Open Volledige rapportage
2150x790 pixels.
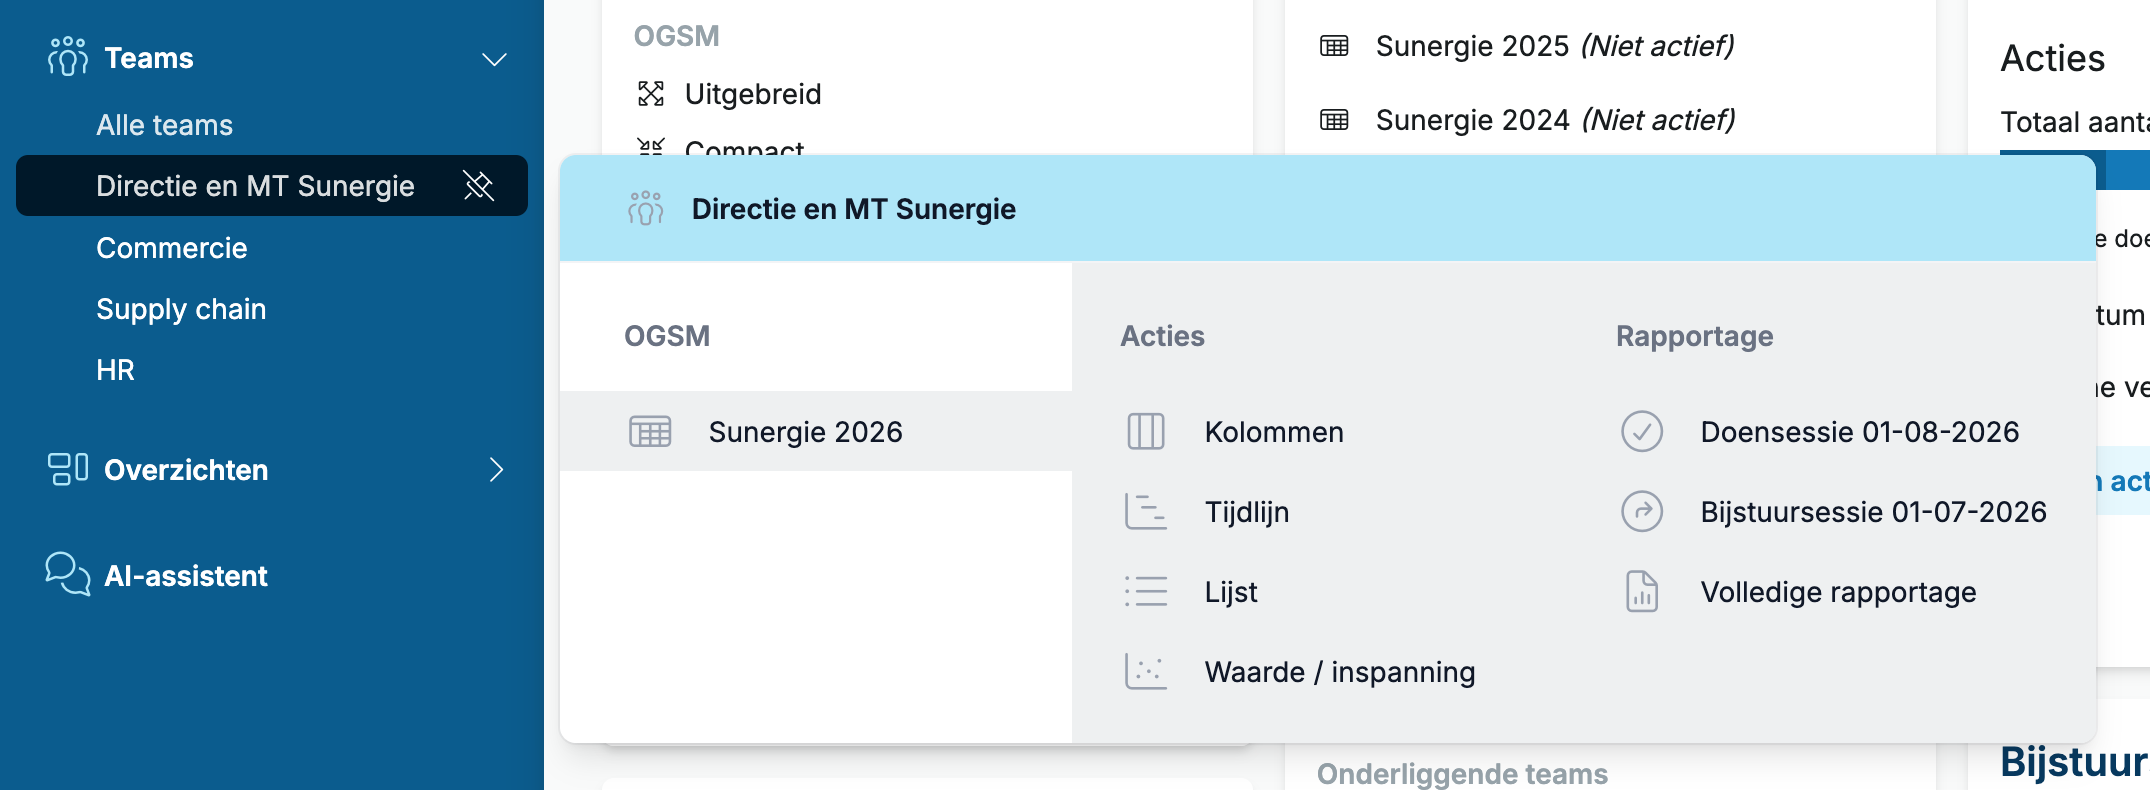coord(1839,592)
